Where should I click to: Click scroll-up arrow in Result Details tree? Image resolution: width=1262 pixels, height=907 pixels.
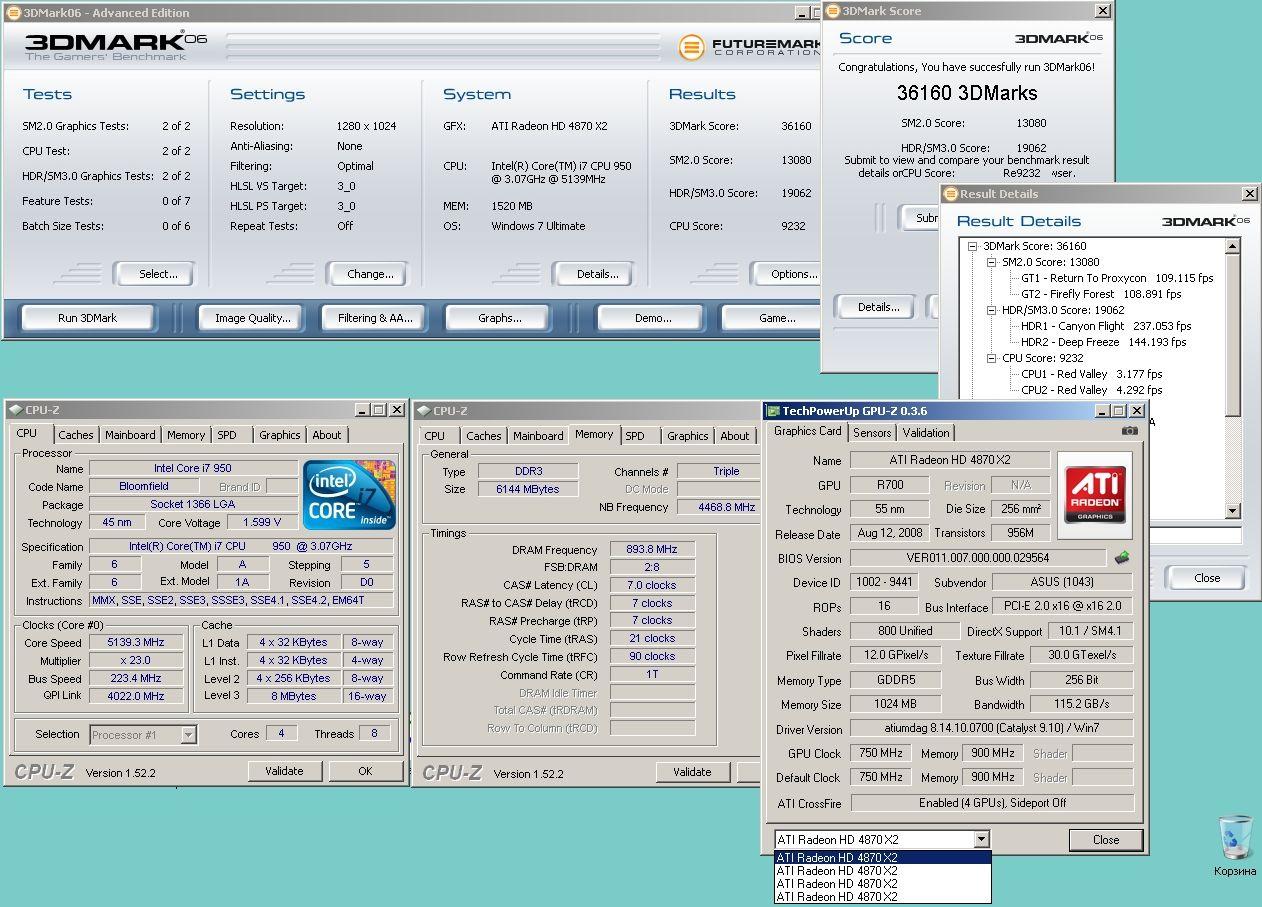click(1232, 247)
